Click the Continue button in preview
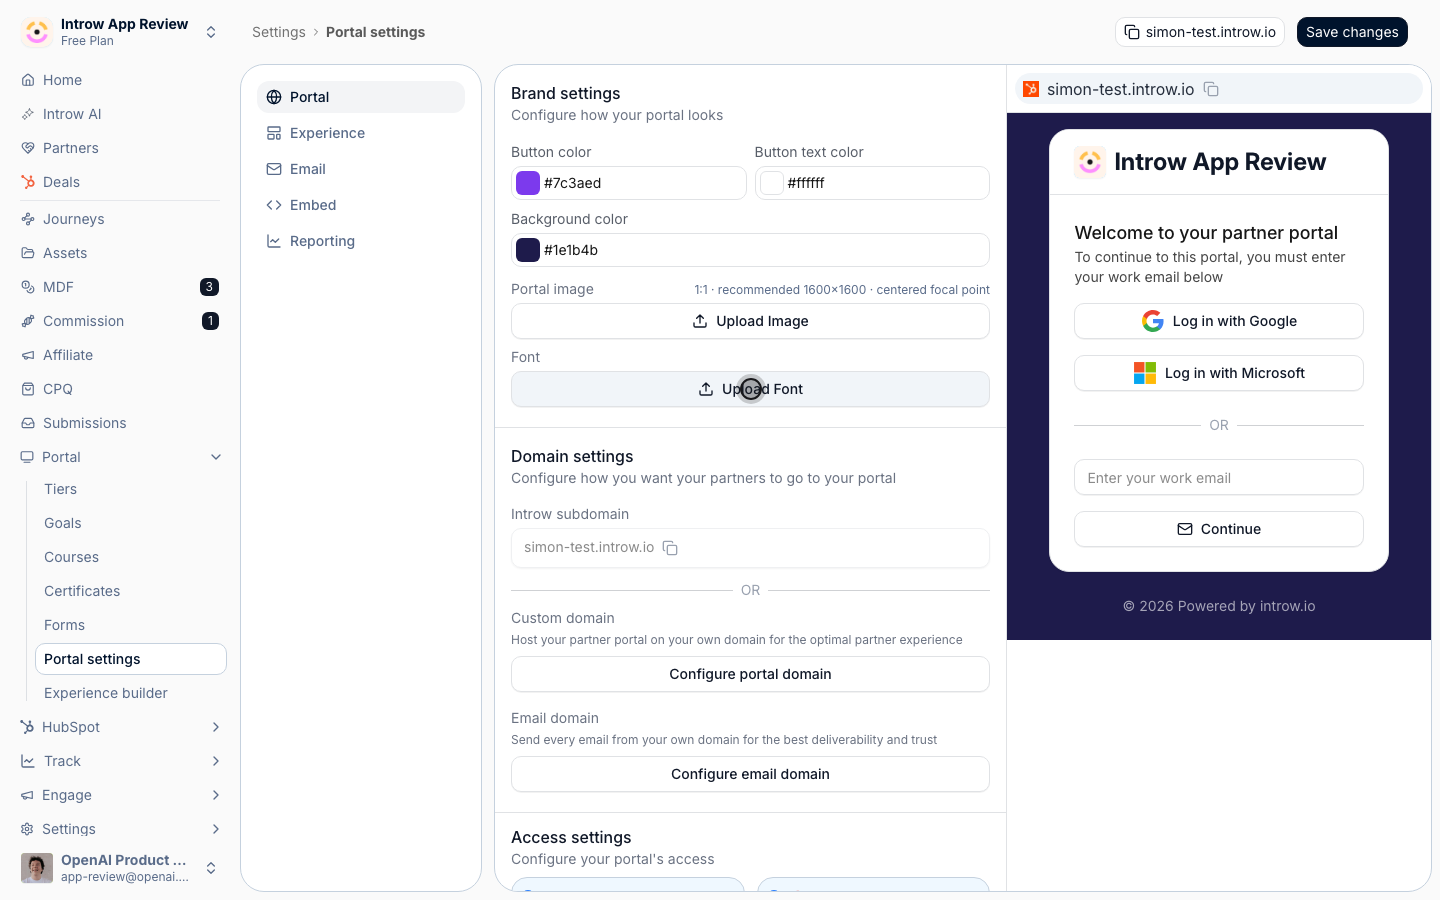 (1219, 529)
